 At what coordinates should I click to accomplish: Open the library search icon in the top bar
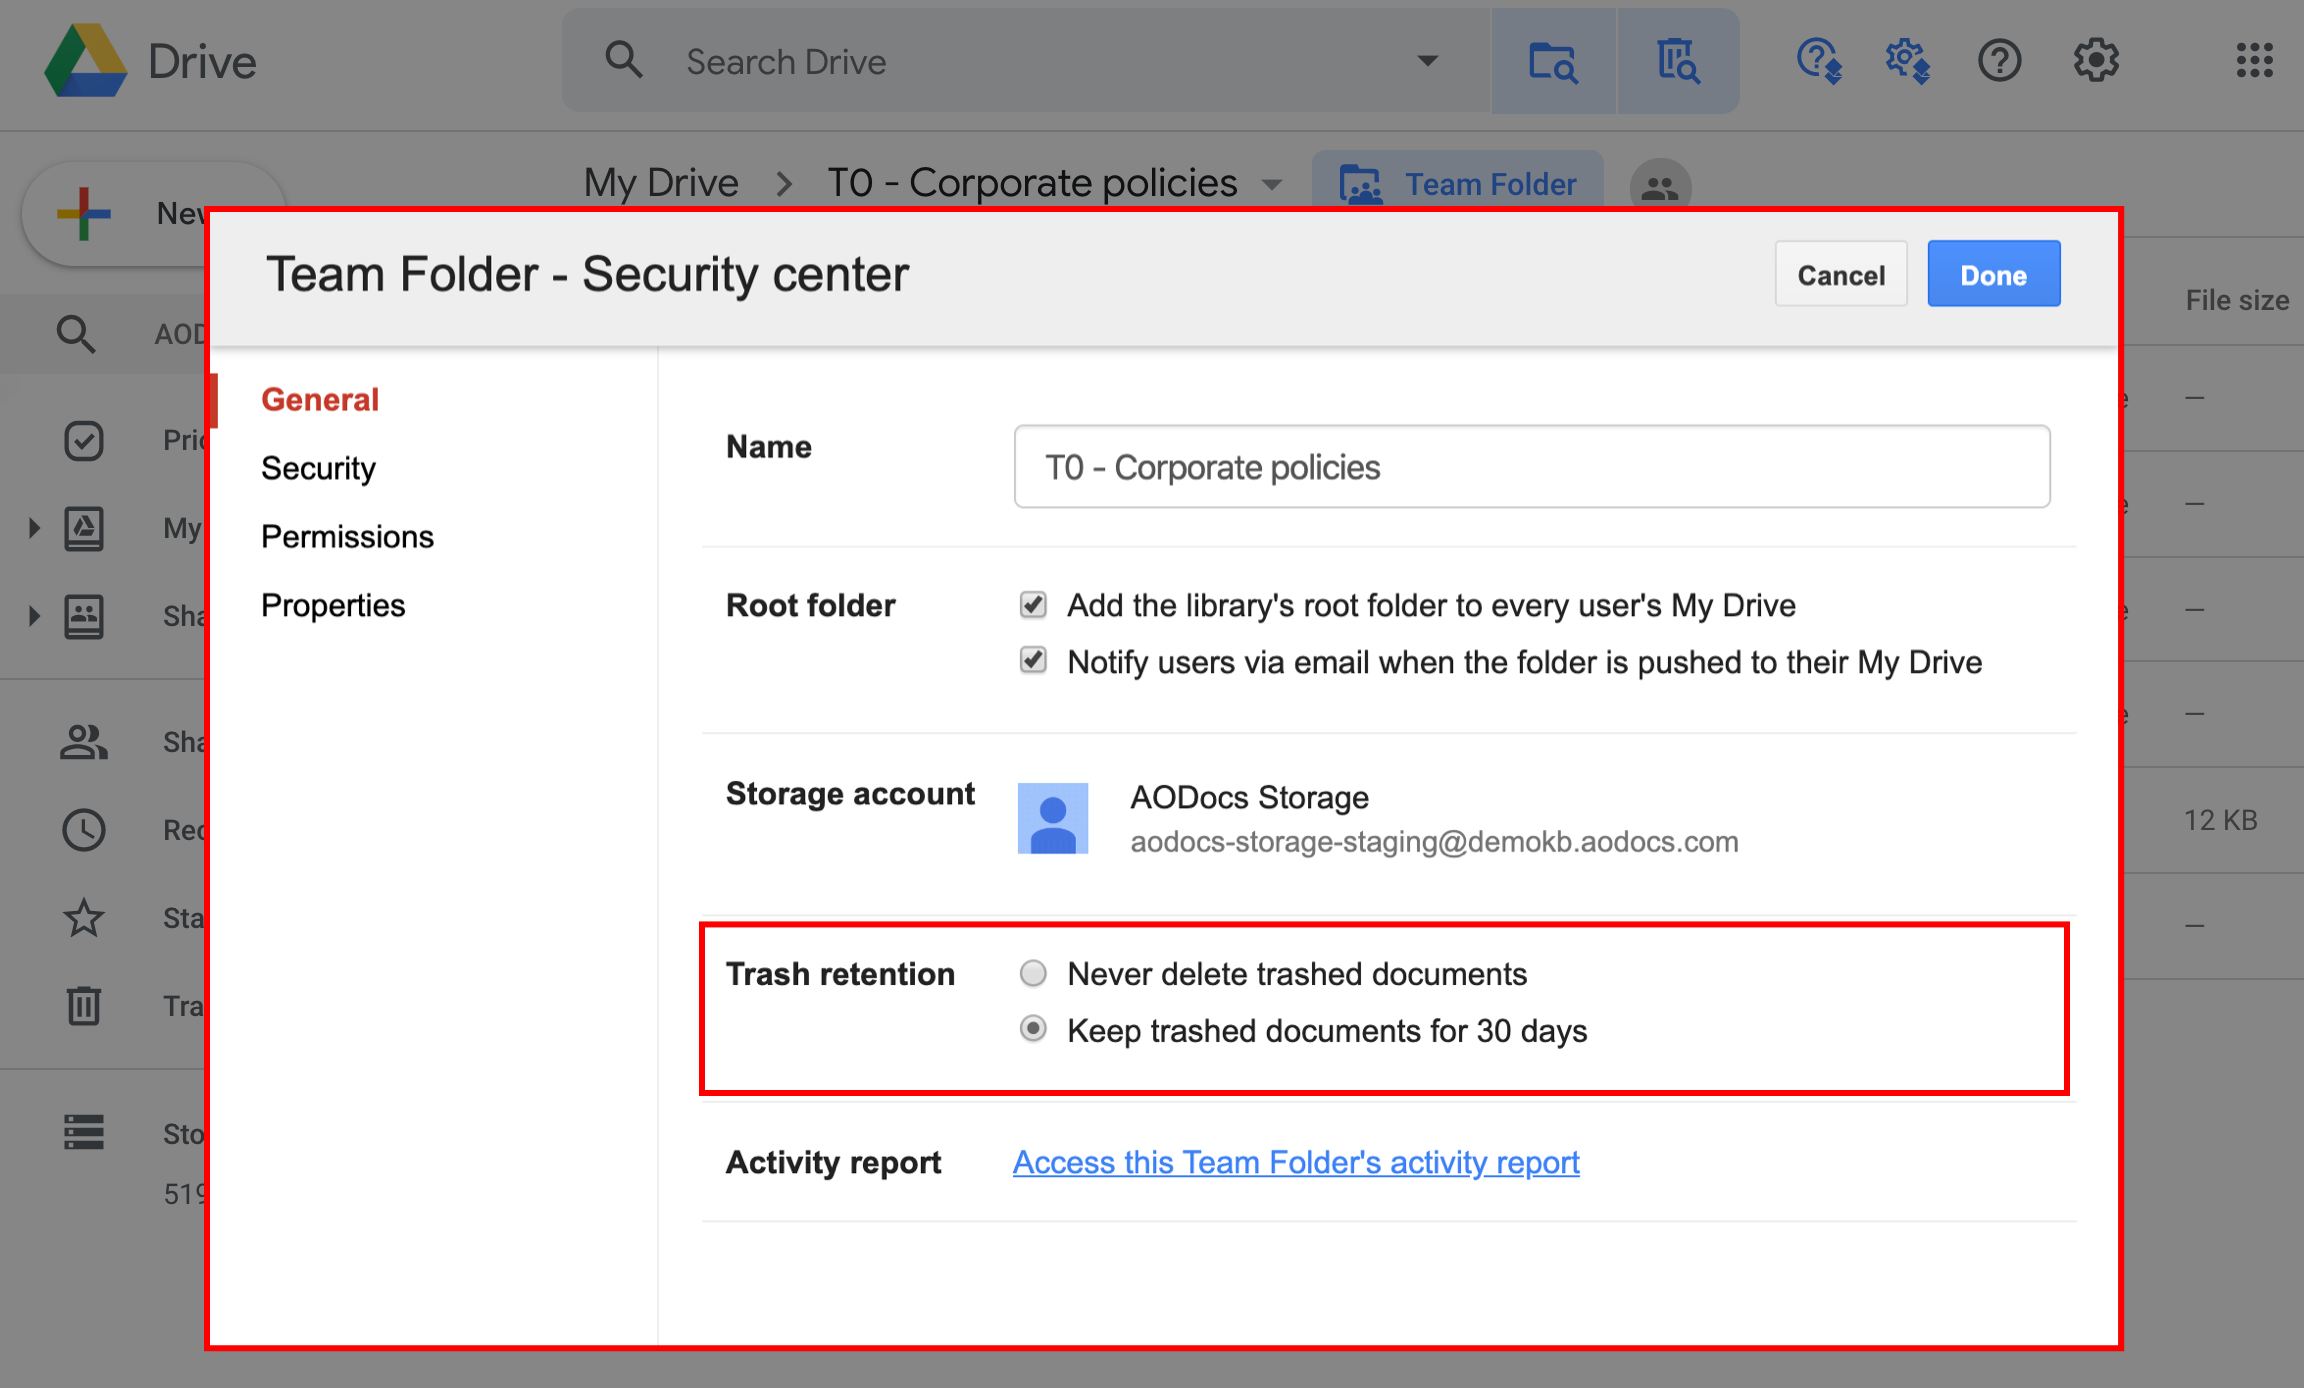(x=1678, y=62)
